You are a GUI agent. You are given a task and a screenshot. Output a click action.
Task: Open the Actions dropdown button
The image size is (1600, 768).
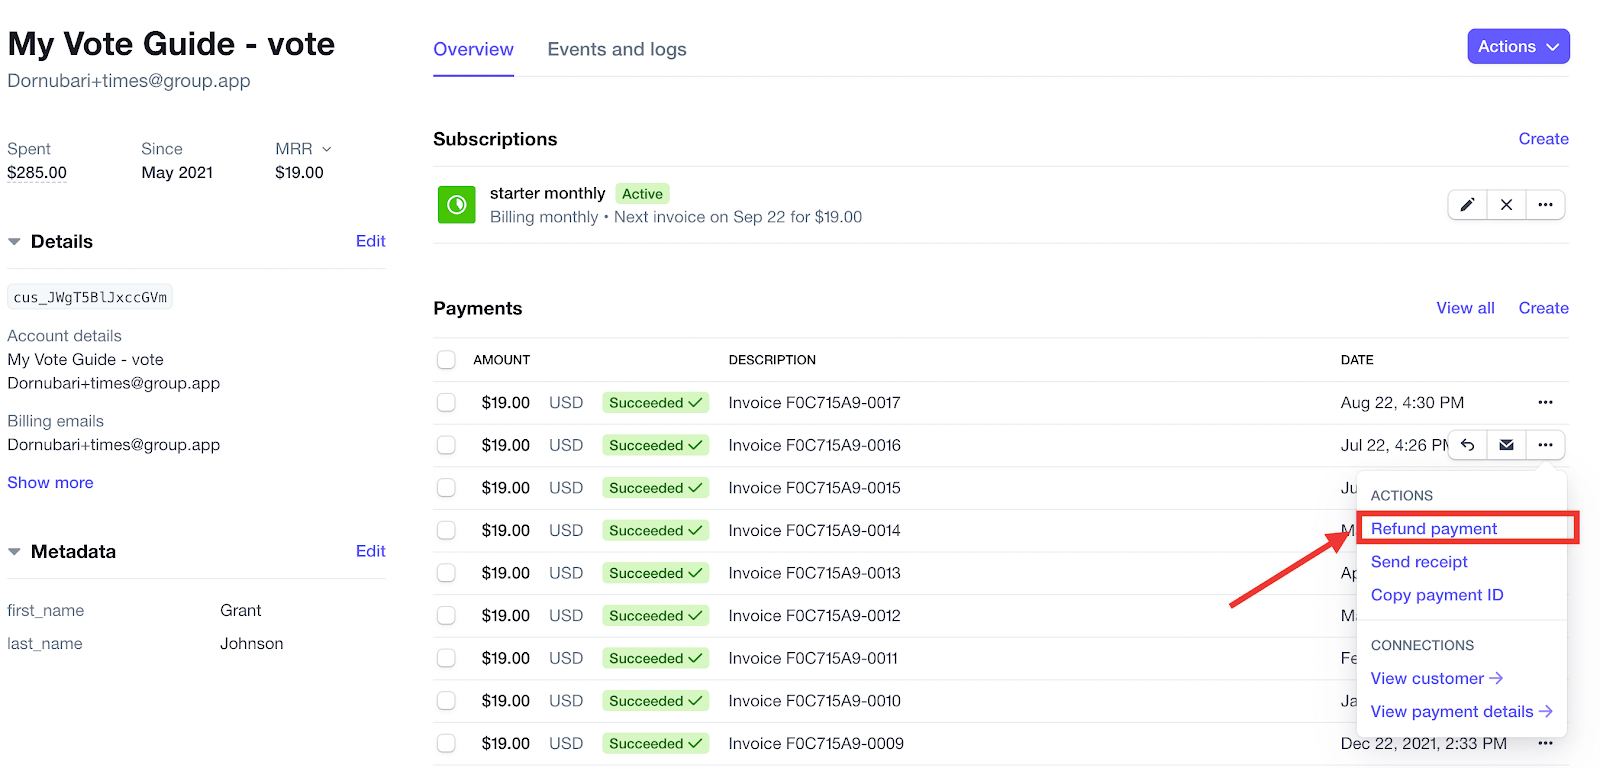(1518, 47)
